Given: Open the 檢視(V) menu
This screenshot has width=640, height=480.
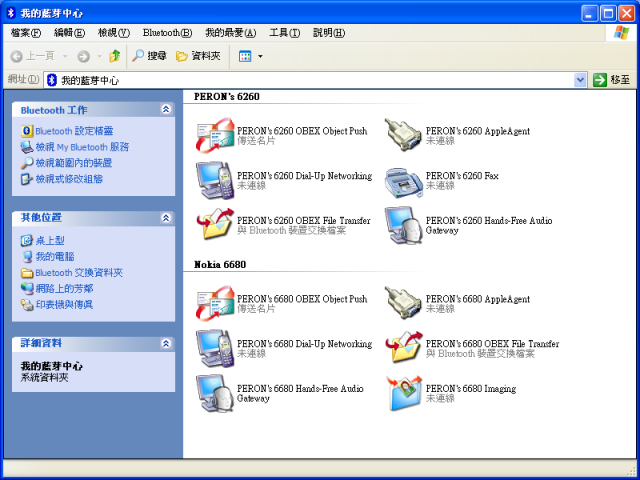Looking at the screenshot, I should 114,33.
